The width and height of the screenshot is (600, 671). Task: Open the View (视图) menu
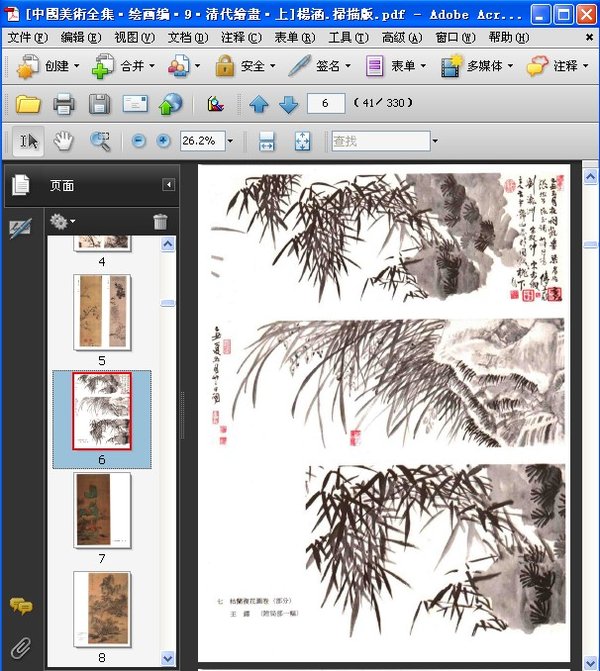coord(134,38)
